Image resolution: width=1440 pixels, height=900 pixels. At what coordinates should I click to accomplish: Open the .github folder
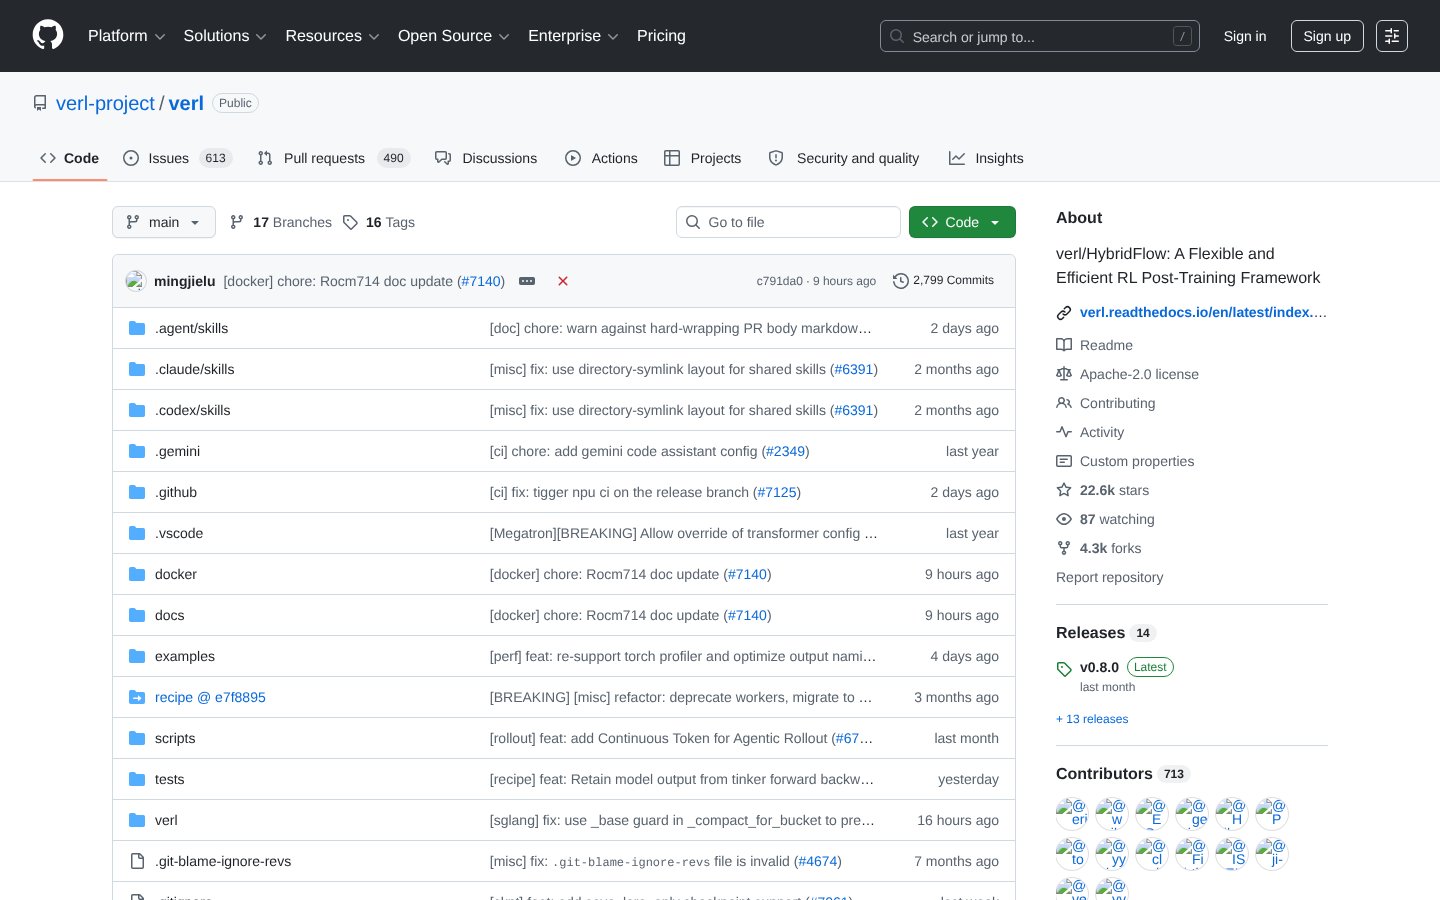[176, 492]
